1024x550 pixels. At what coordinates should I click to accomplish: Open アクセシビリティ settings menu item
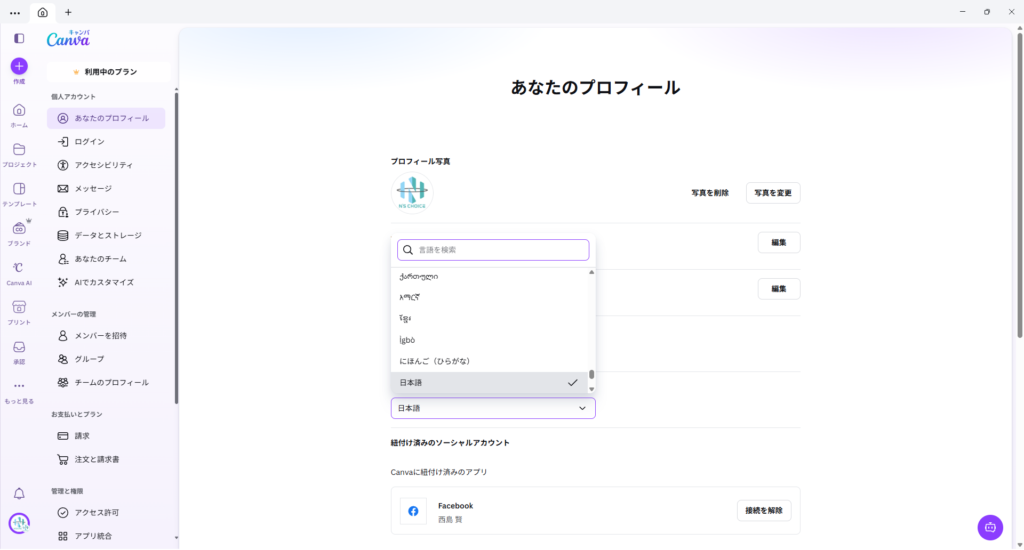(x=103, y=165)
